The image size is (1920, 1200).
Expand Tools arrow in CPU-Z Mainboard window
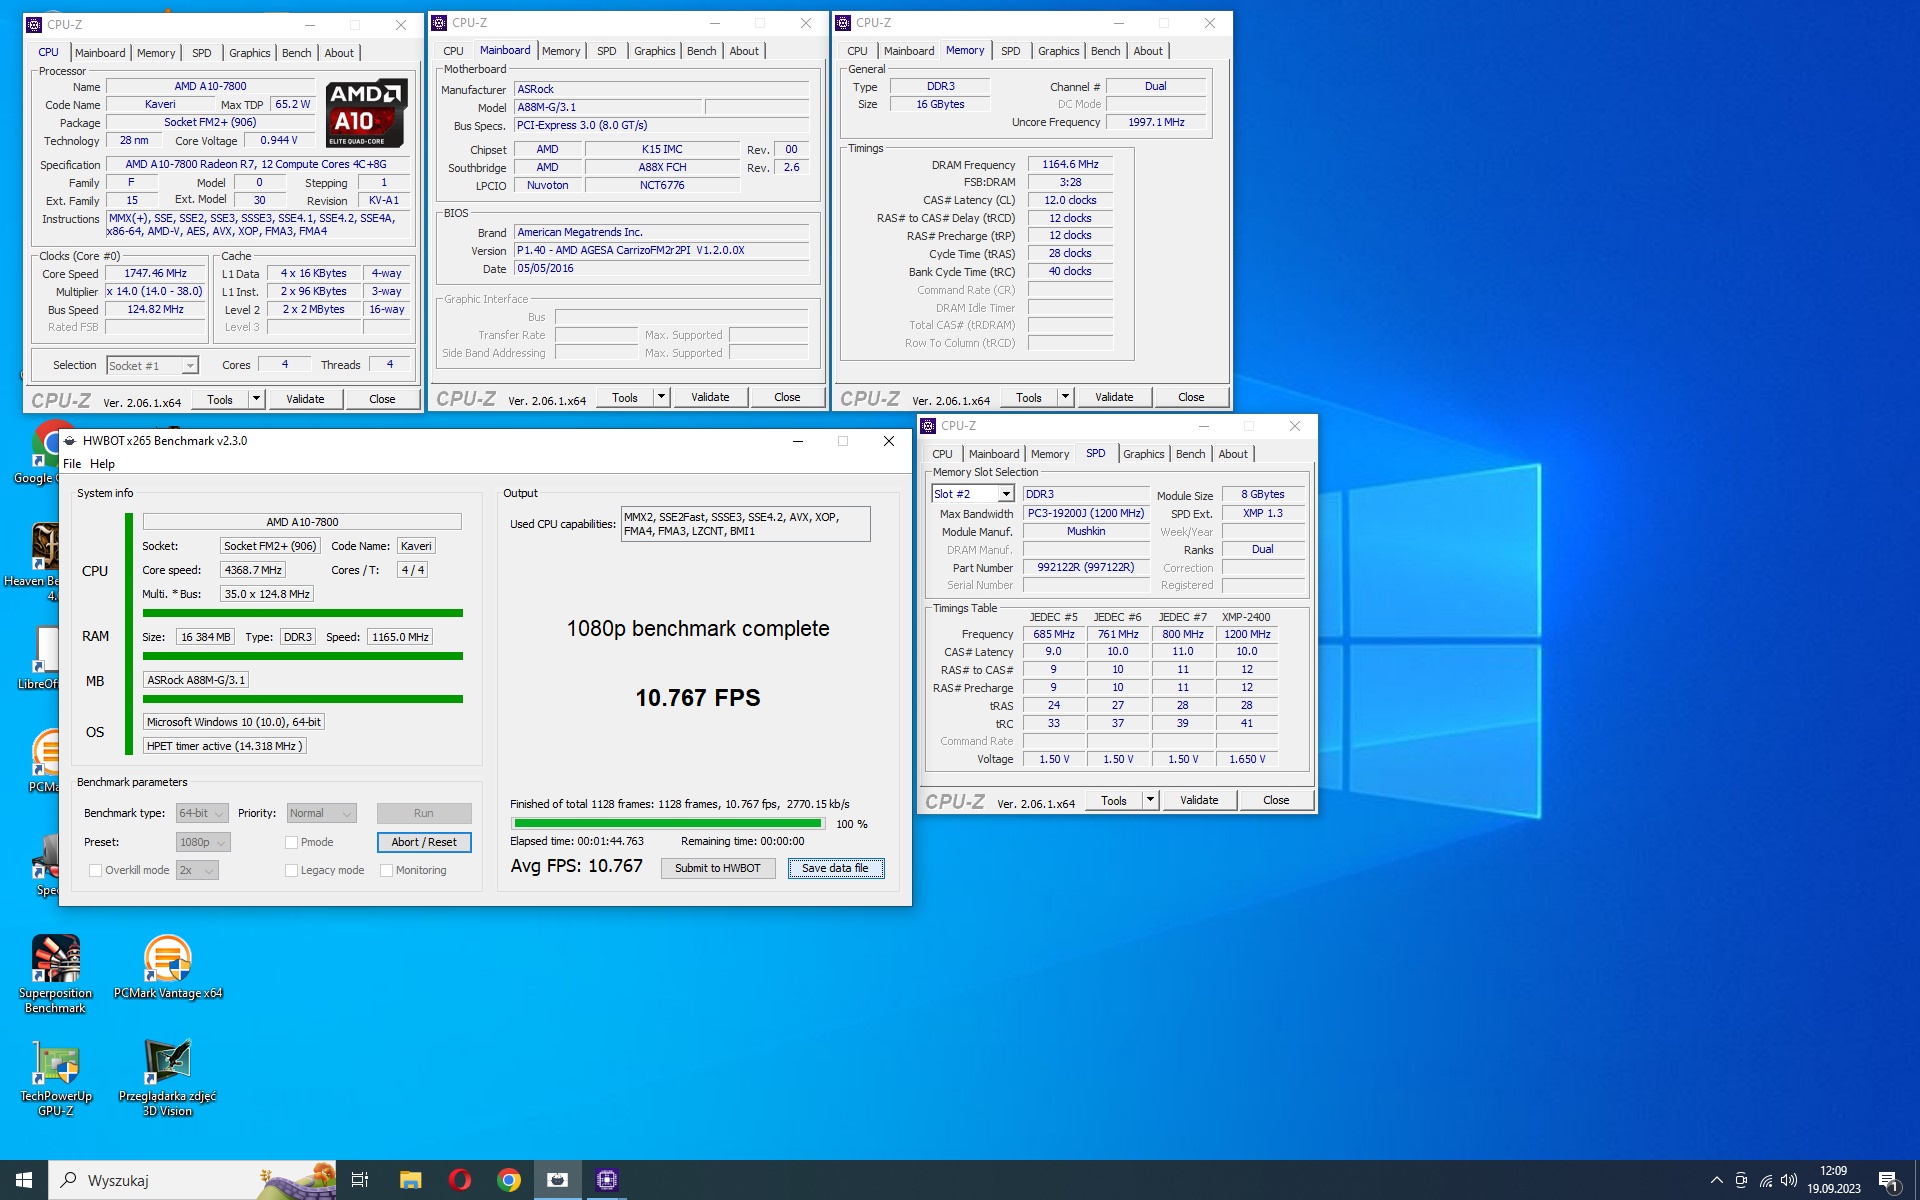[661, 397]
